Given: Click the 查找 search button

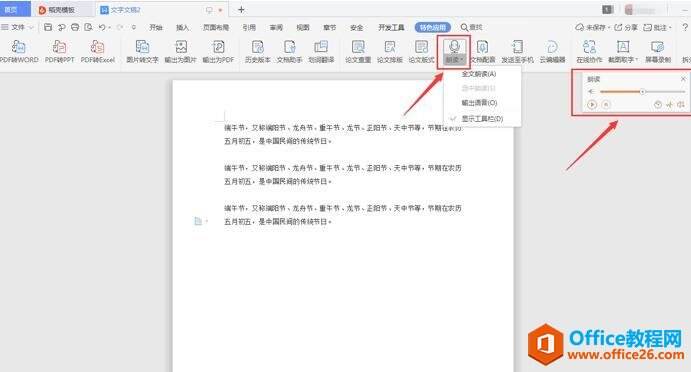Looking at the screenshot, I should (472, 27).
